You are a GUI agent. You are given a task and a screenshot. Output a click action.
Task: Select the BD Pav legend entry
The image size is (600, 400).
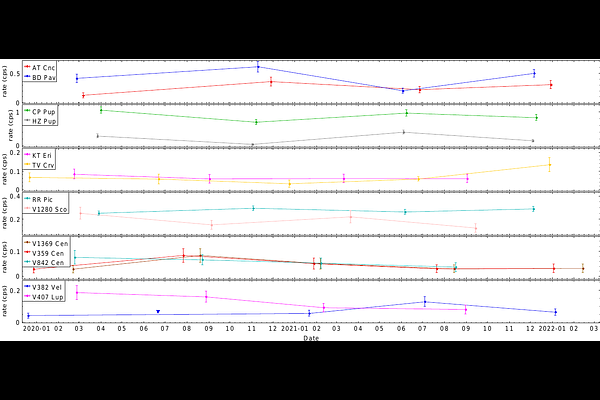point(40,77)
